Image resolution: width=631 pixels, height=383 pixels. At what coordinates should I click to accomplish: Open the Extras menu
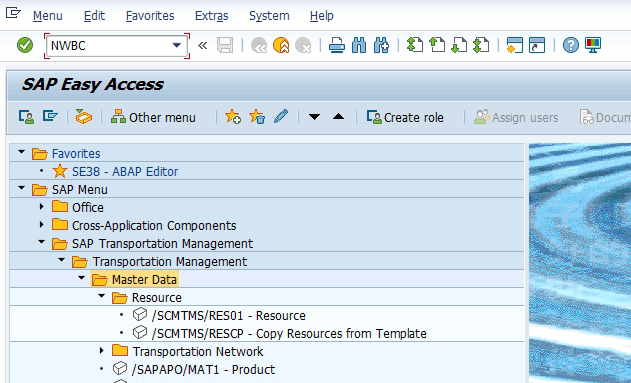coord(212,16)
